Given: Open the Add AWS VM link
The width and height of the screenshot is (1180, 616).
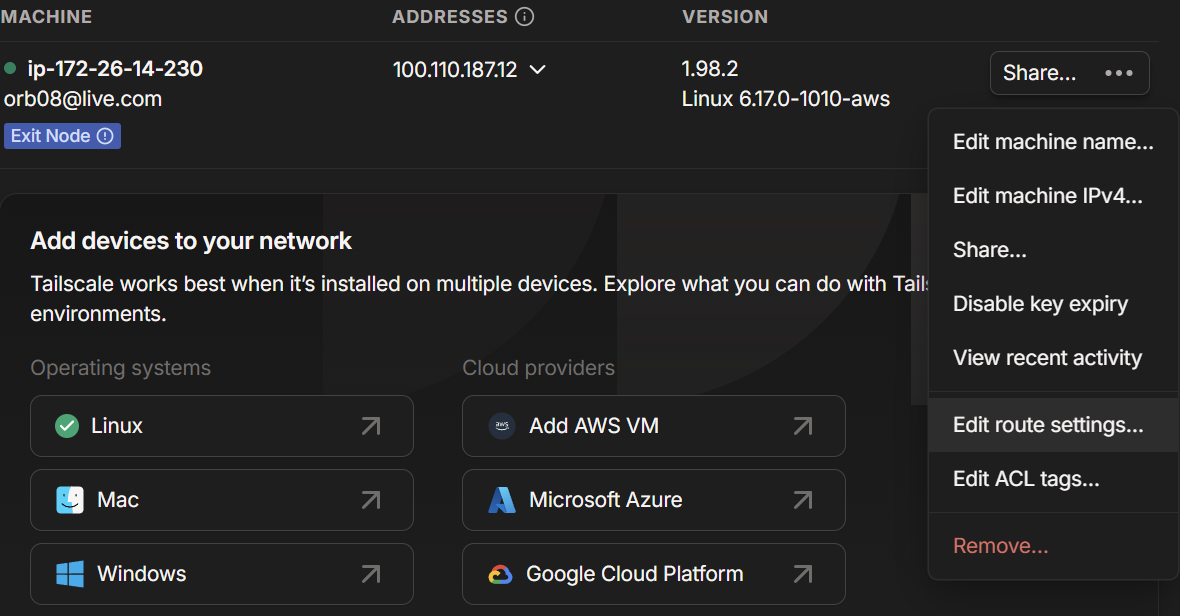Looking at the screenshot, I should (x=654, y=426).
